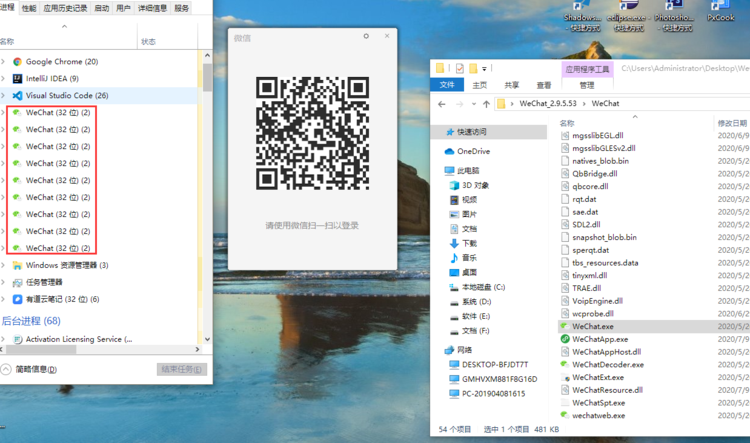The width and height of the screenshot is (750, 443).
Task: Open WeChat login window settings gear
Action: [366, 36]
